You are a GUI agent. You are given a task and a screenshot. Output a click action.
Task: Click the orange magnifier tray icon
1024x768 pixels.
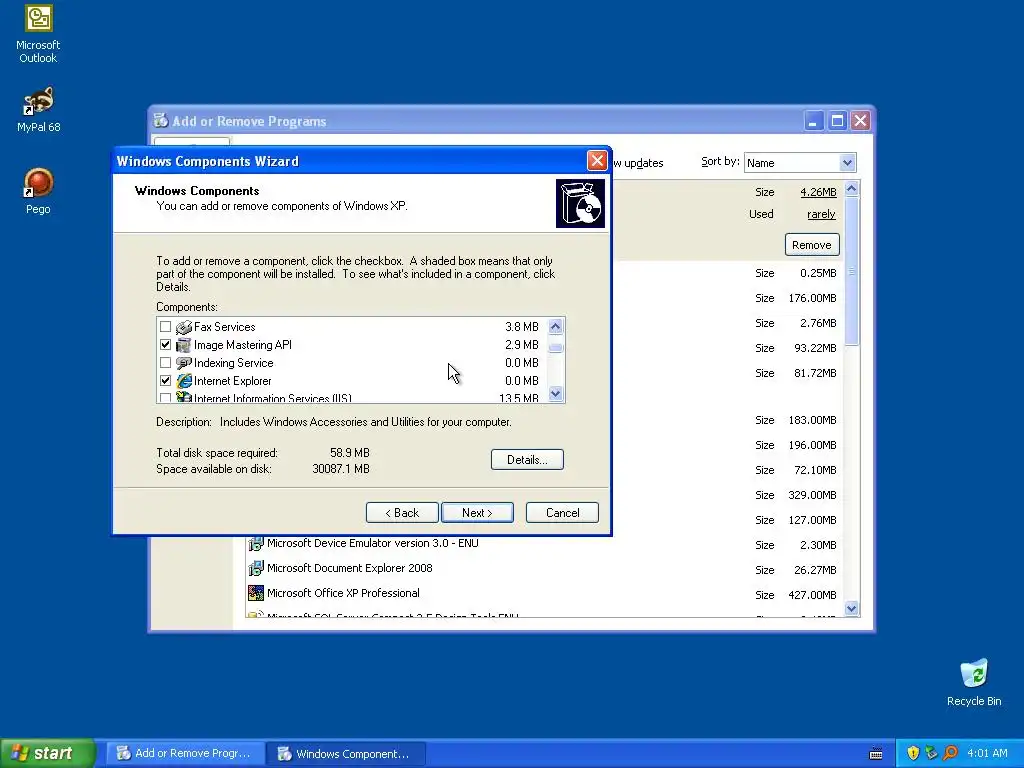tap(950, 753)
